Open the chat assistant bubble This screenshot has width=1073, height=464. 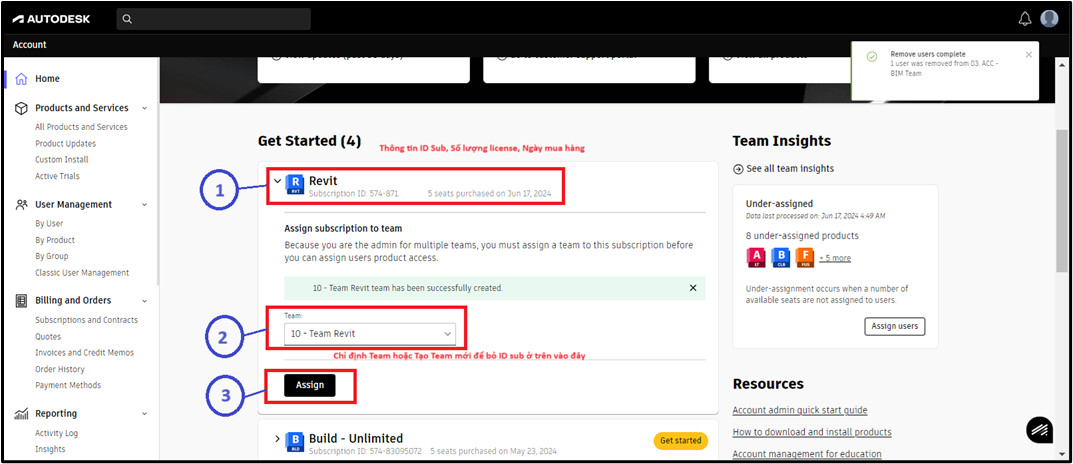click(x=1039, y=430)
